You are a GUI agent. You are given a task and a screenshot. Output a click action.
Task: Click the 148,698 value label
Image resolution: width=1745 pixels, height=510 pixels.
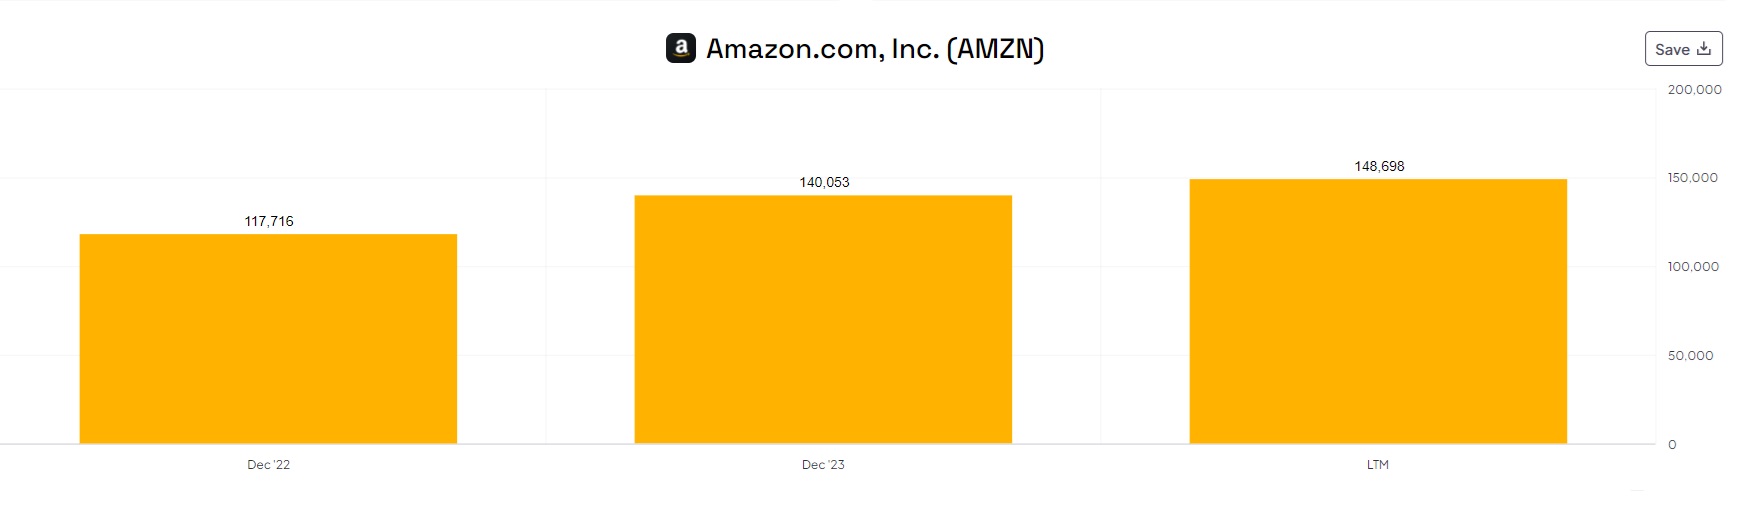1379,166
